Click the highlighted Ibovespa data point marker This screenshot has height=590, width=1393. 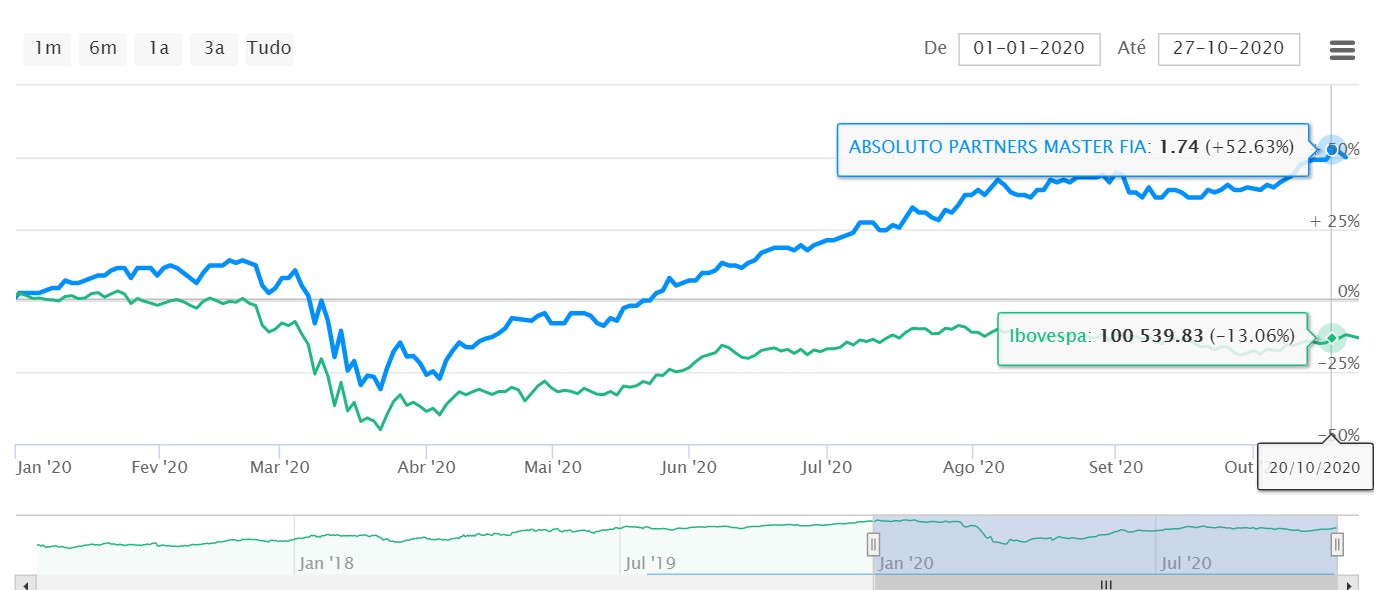(1331, 338)
